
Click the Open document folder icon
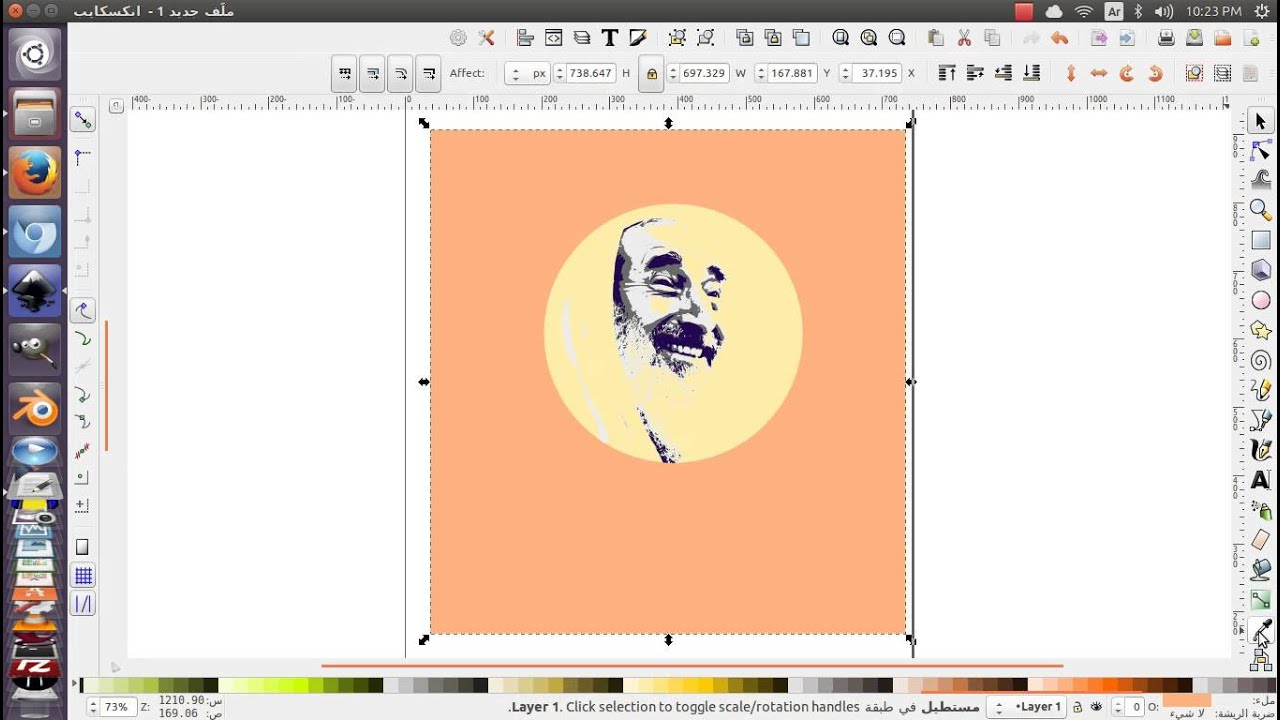point(1222,38)
